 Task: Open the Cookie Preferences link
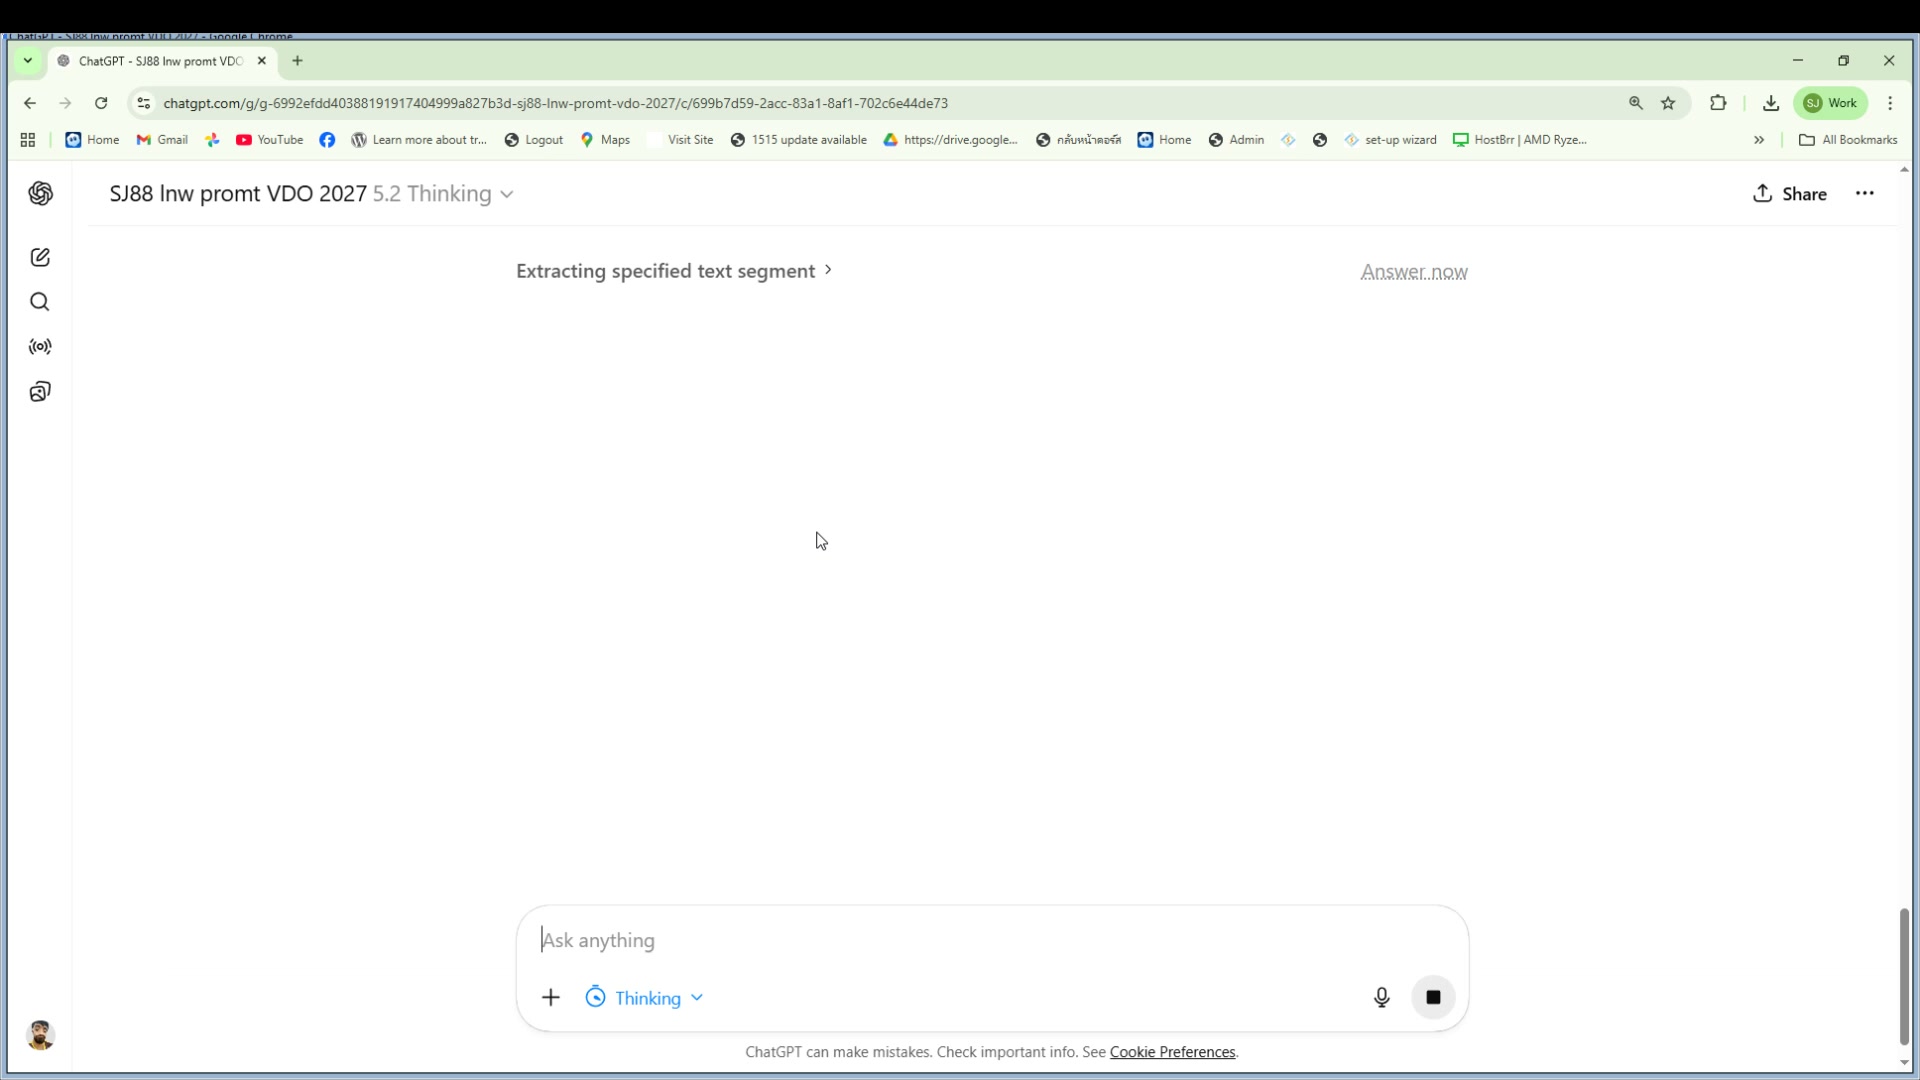point(1172,1052)
